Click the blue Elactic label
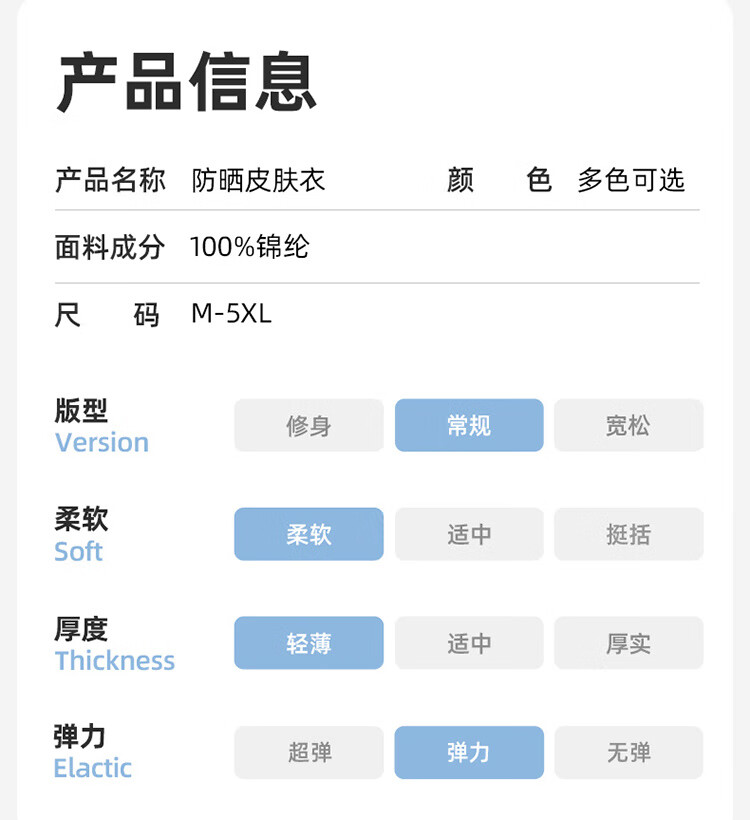The image size is (750, 820). point(93,768)
